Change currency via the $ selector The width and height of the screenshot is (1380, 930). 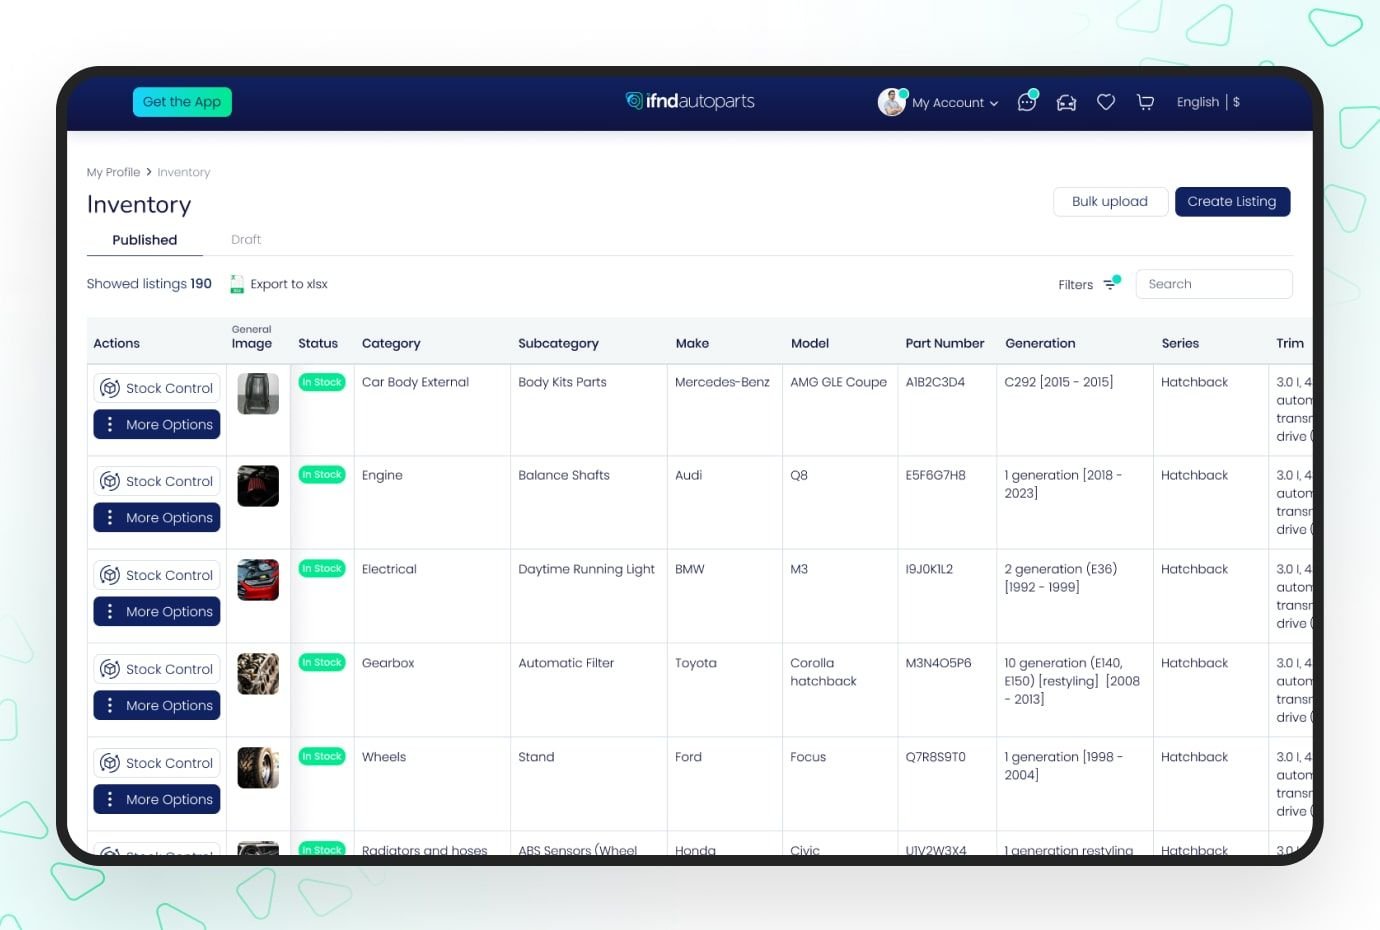click(x=1237, y=102)
